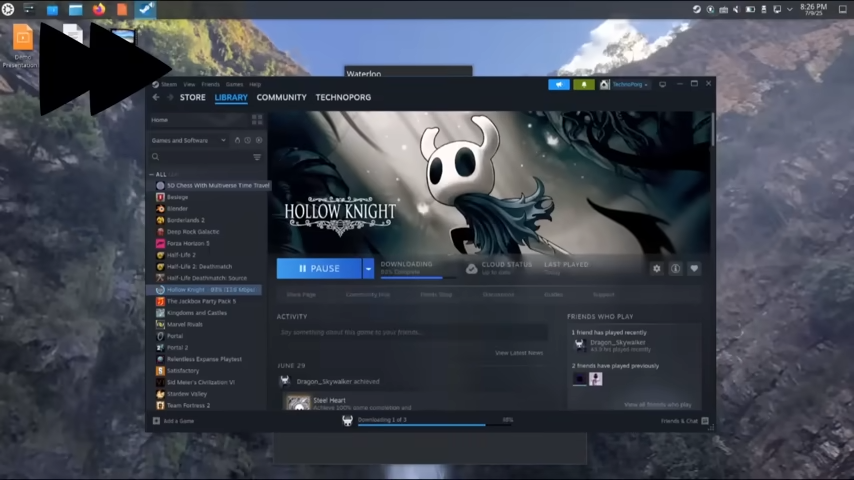
Task: Open the notifications bell icon
Action: 584,84
